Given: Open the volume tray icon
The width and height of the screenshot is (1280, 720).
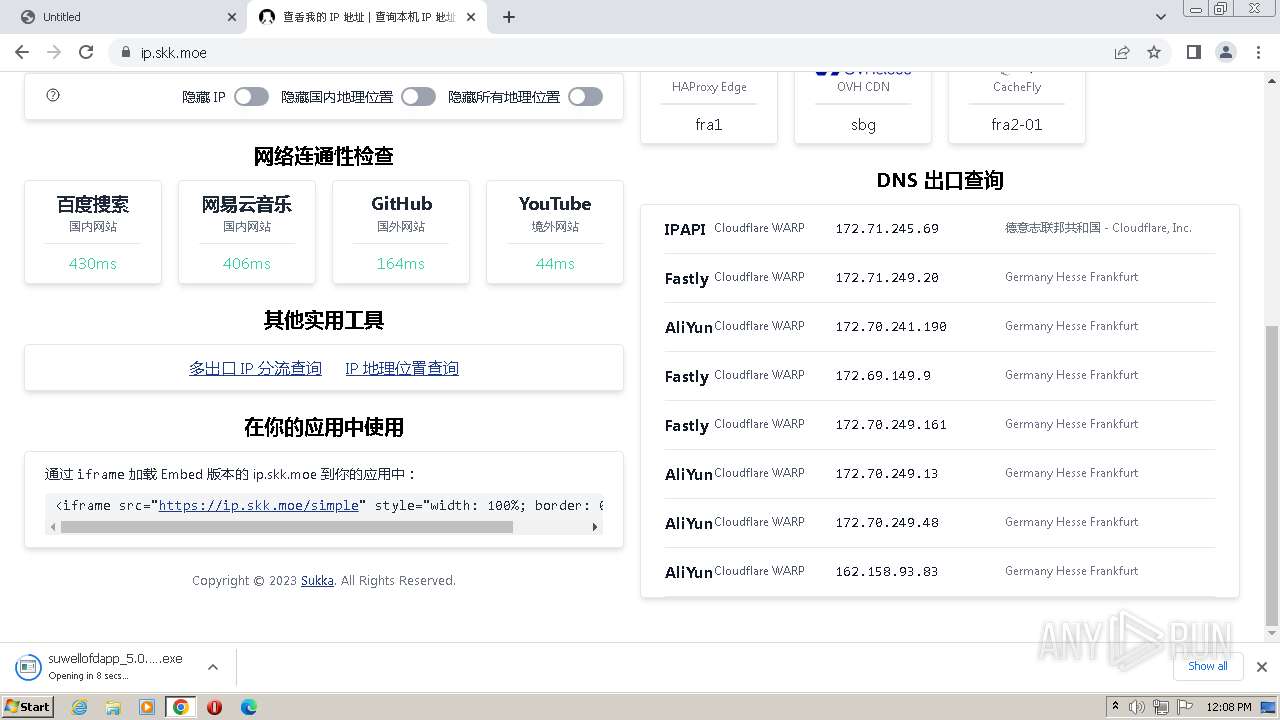Looking at the screenshot, I should (1137, 707).
